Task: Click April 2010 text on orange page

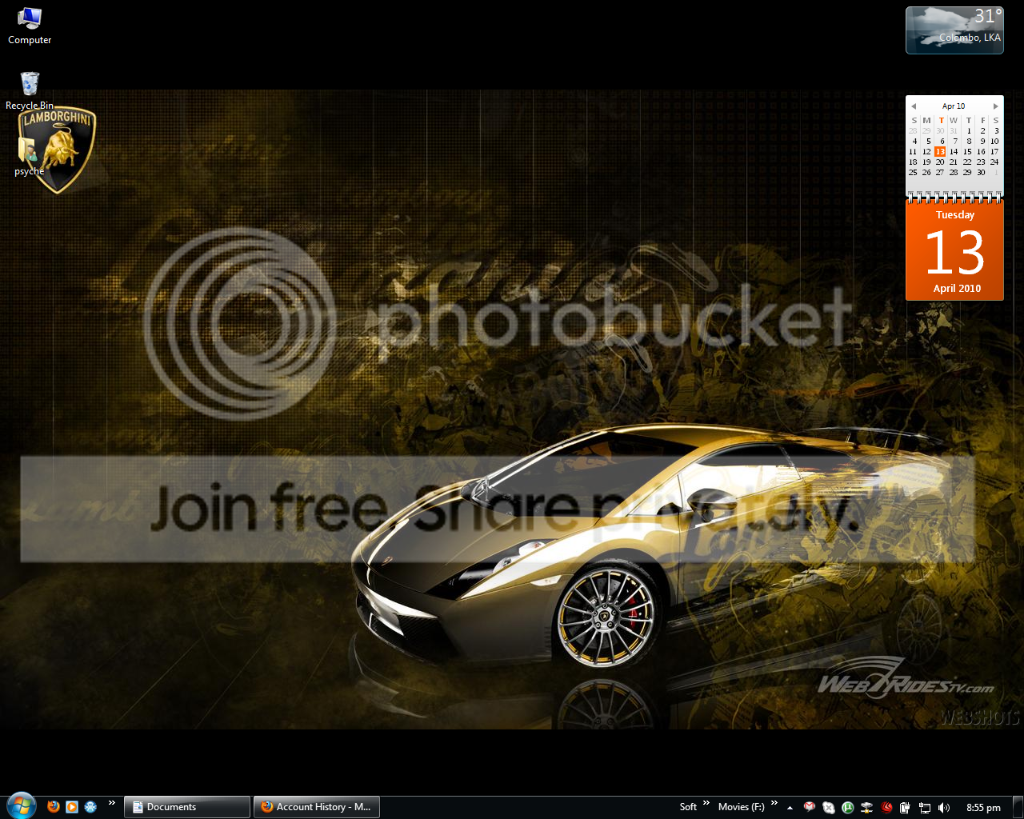Action: pos(957,288)
